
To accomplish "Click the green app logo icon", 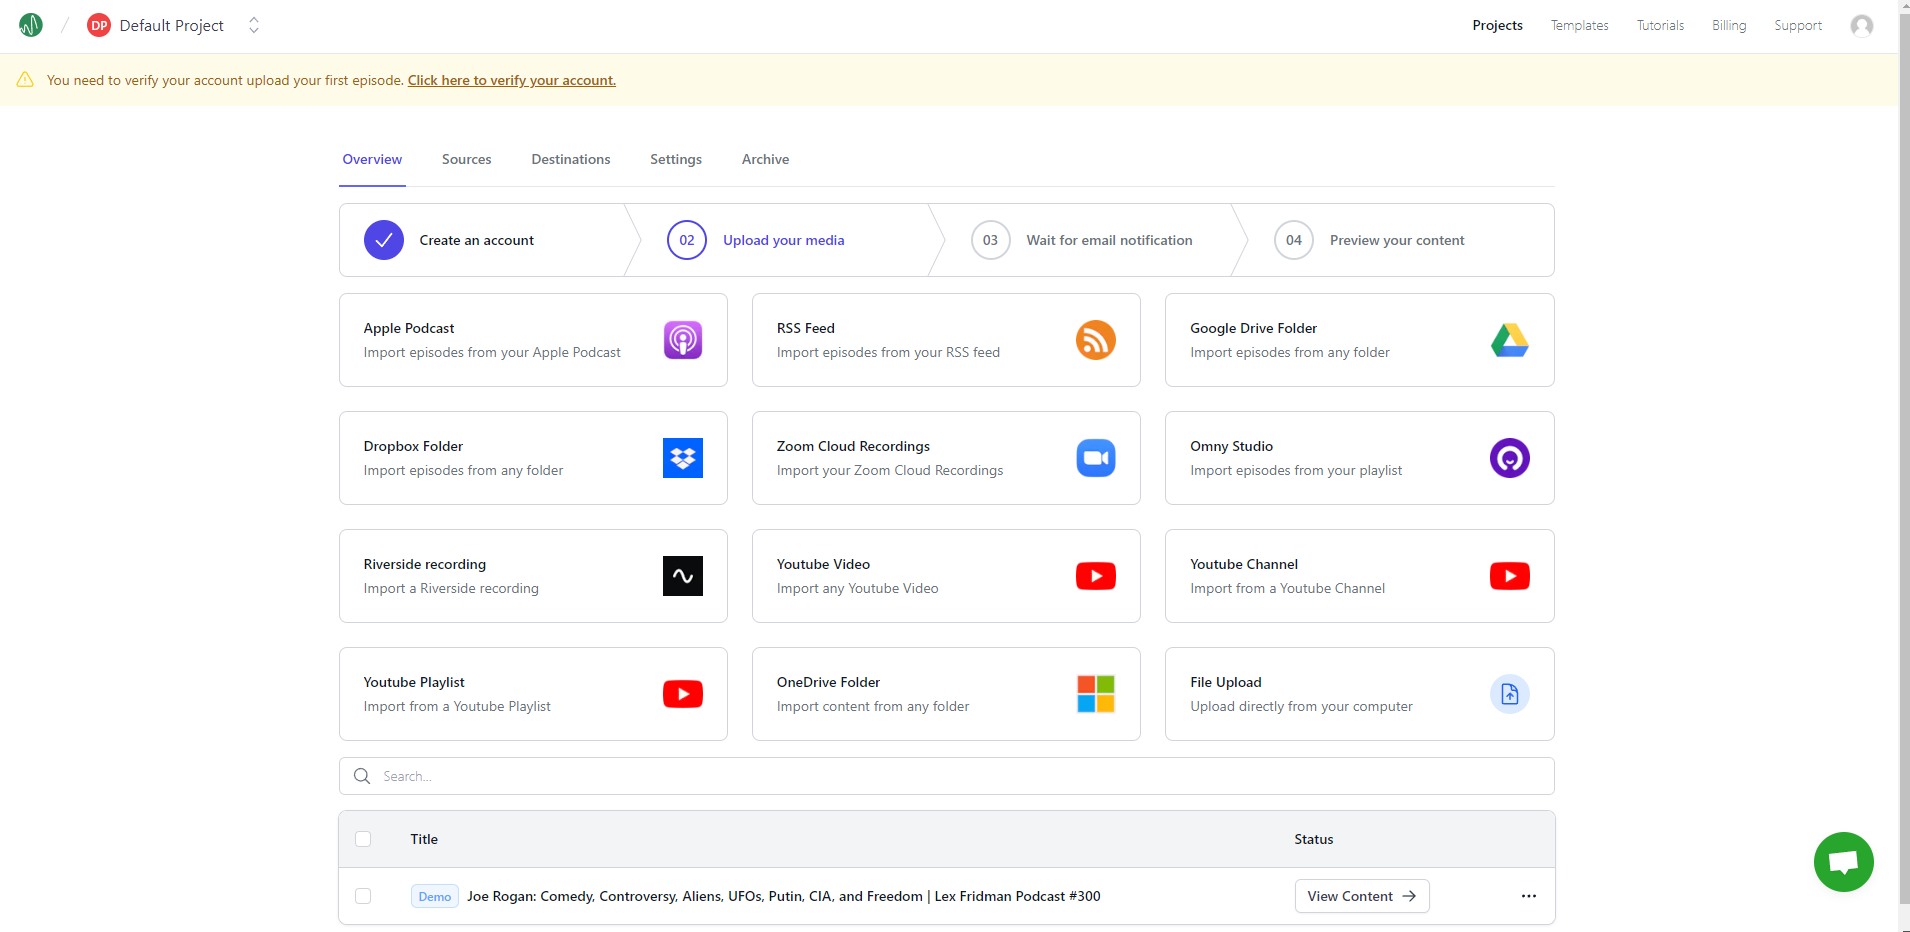I will 31,25.
